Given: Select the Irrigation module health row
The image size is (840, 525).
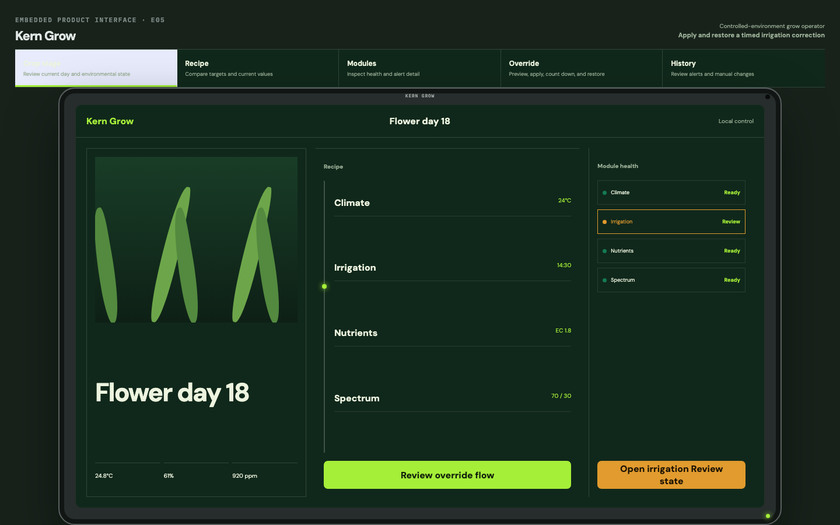Looking at the screenshot, I should coord(671,221).
